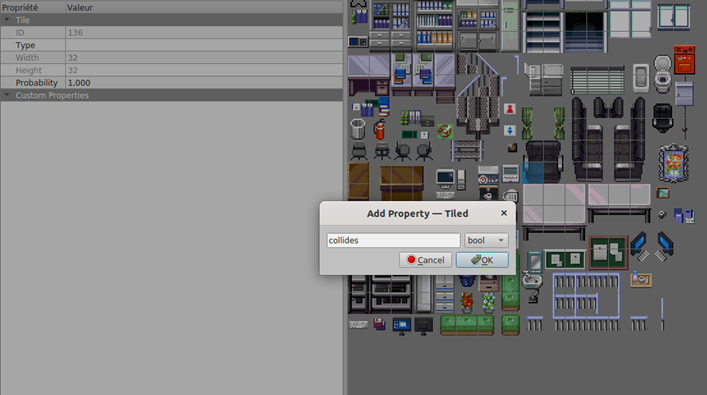Select the highlighted blue armchair tile
Screen dimensions: 707x395
tap(533, 173)
